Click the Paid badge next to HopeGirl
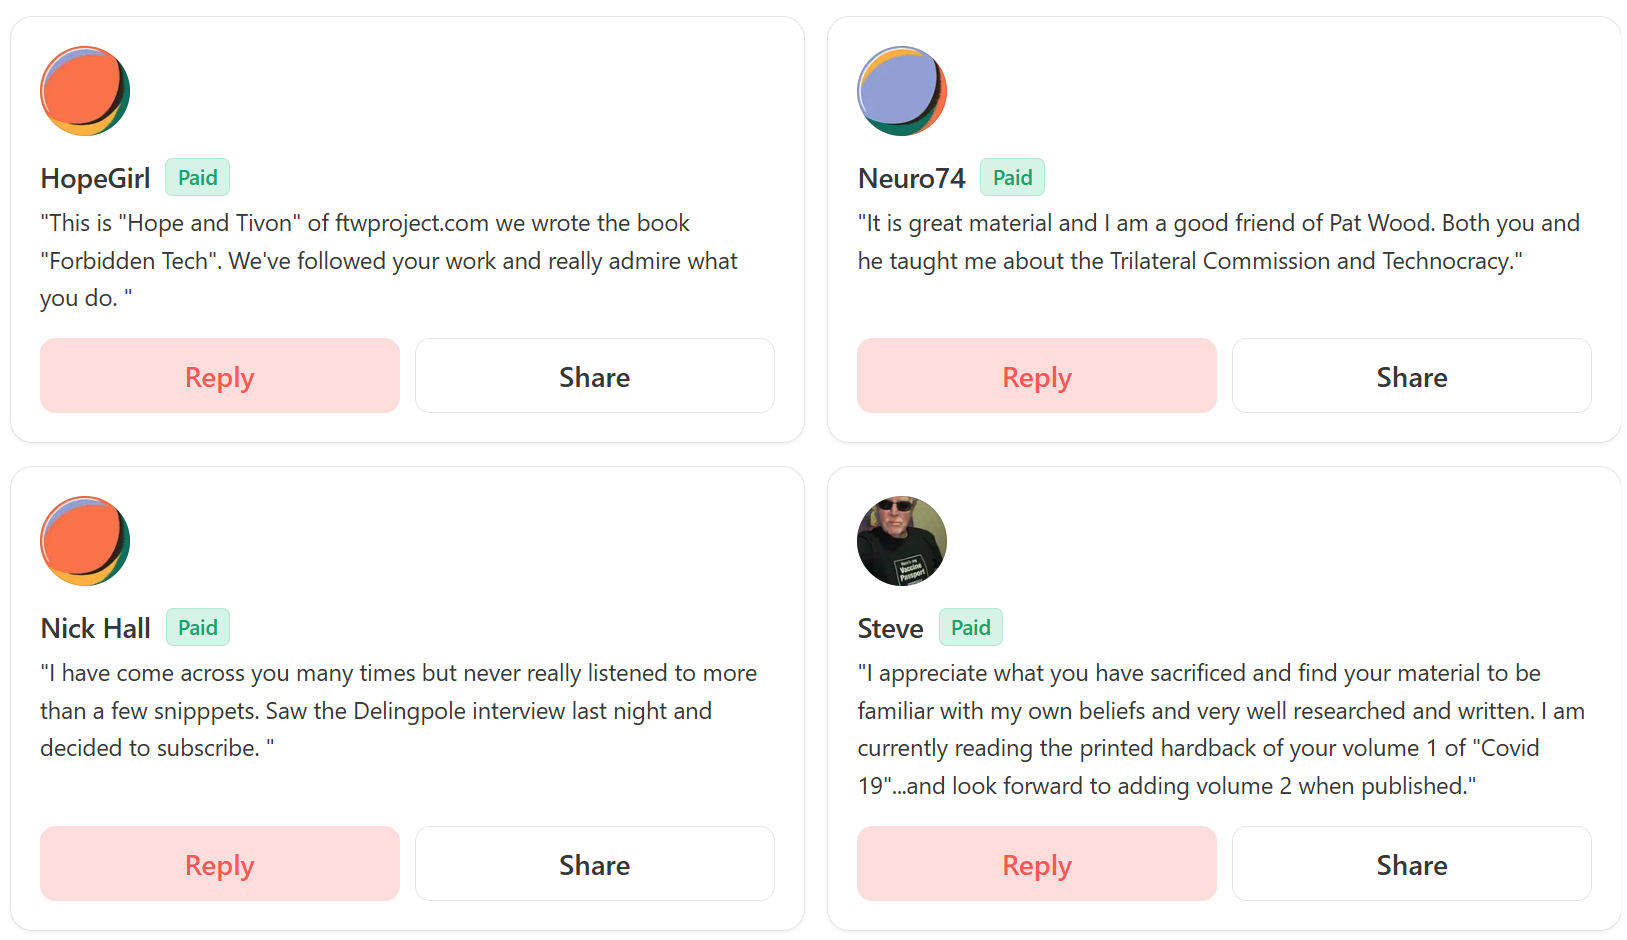 click(197, 178)
